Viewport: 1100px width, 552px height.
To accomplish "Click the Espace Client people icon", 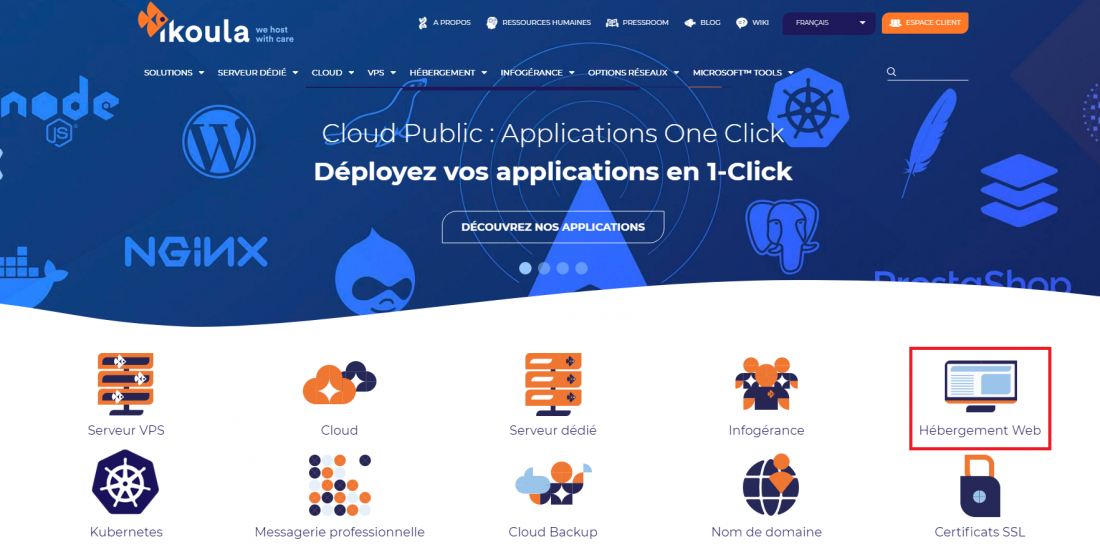I will [896, 22].
